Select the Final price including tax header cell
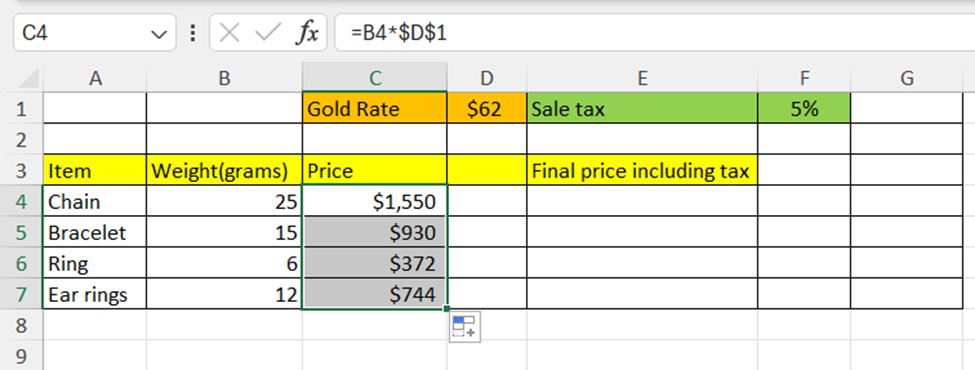975x370 pixels. 642,170
